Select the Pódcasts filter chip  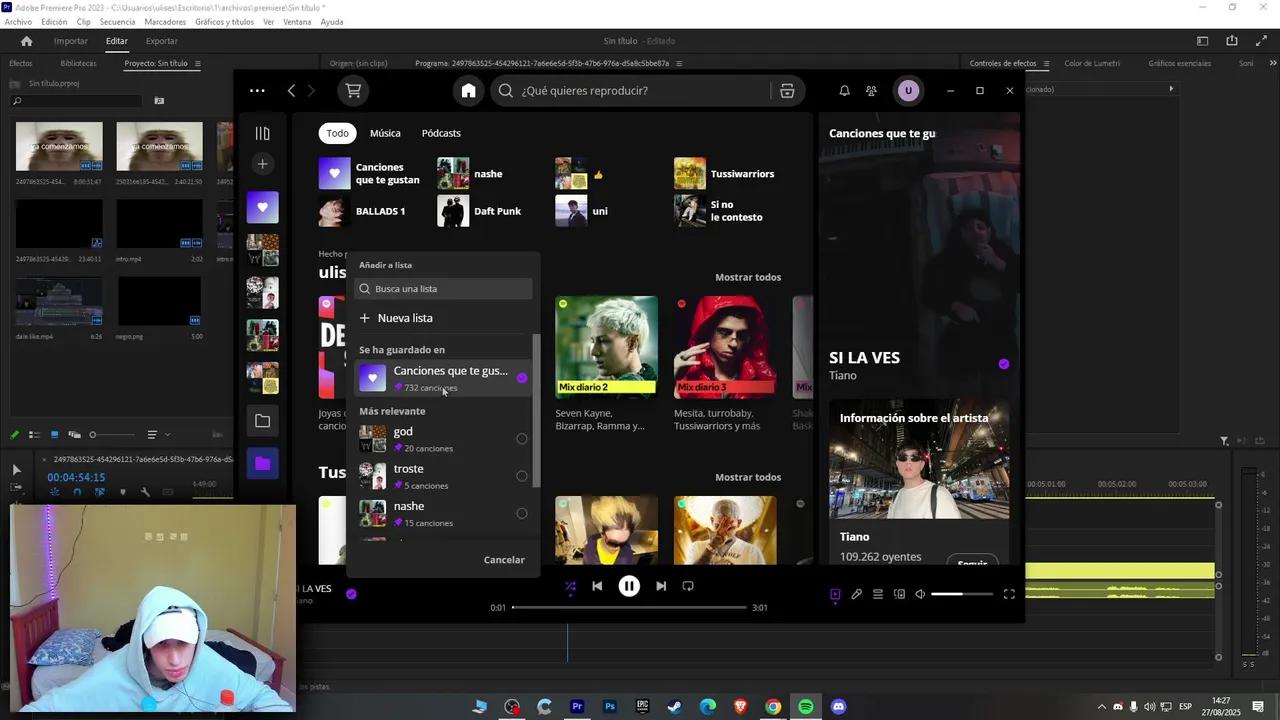click(x=441, y=133)
